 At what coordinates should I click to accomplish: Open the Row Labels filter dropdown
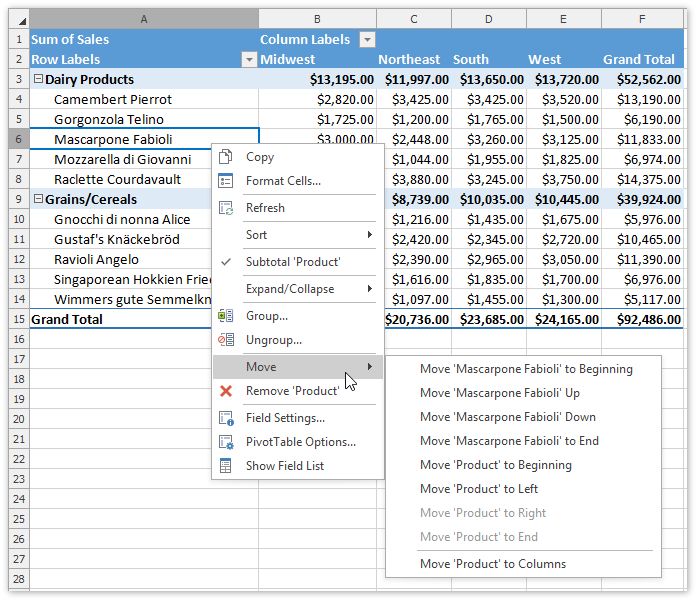pos(249,60)
